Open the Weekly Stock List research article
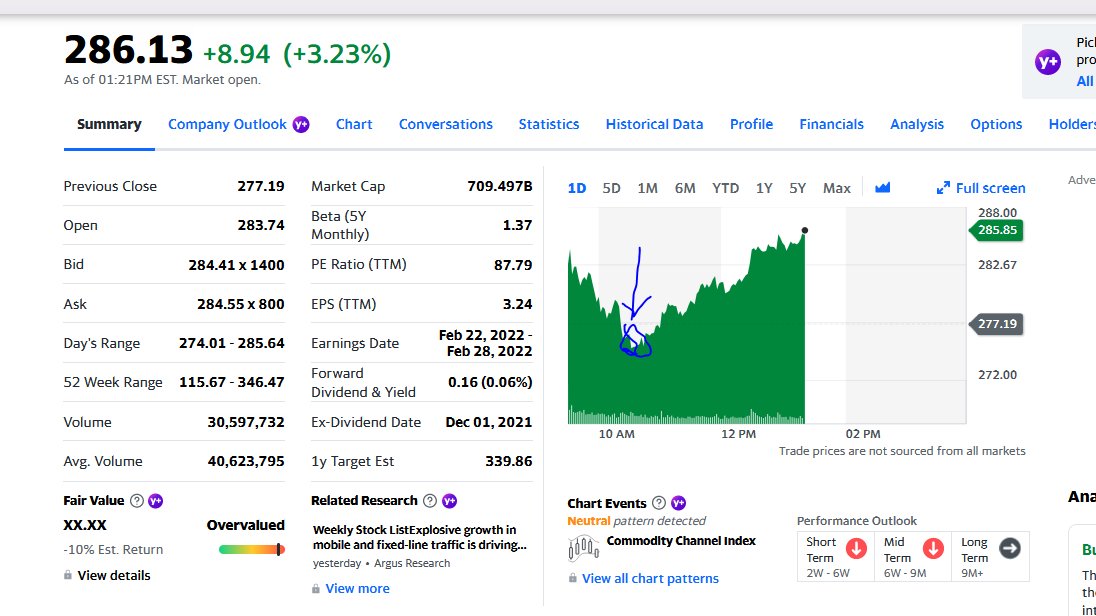This screenshot has height=616, width=1096. click(419, 537)
